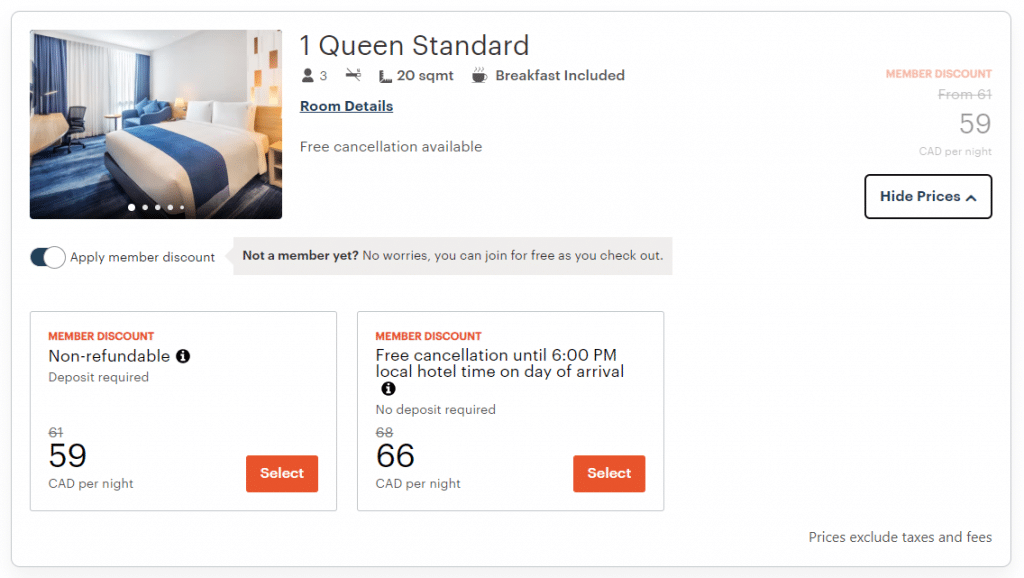Select the Non-refundable 59 CAD rate
Viewport: 1024px width, 578px height.
coord(281,474)
